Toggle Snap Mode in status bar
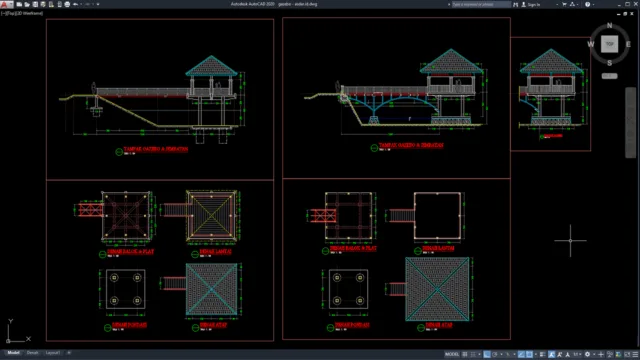Viewport: 640px width, 360px height. pyautogui.click(x=473, y=355)
